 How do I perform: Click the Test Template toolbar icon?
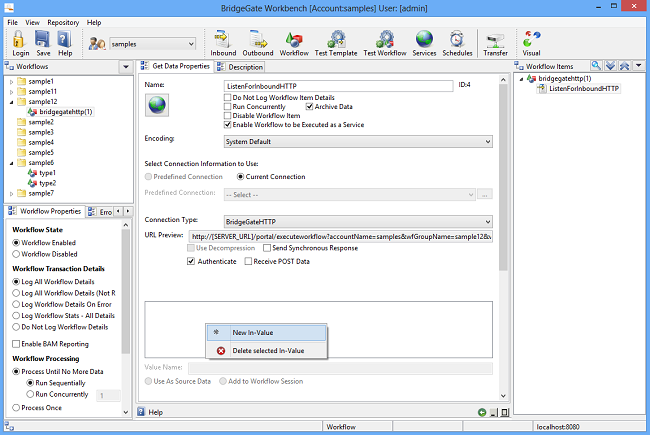click(x=335, y=41)
